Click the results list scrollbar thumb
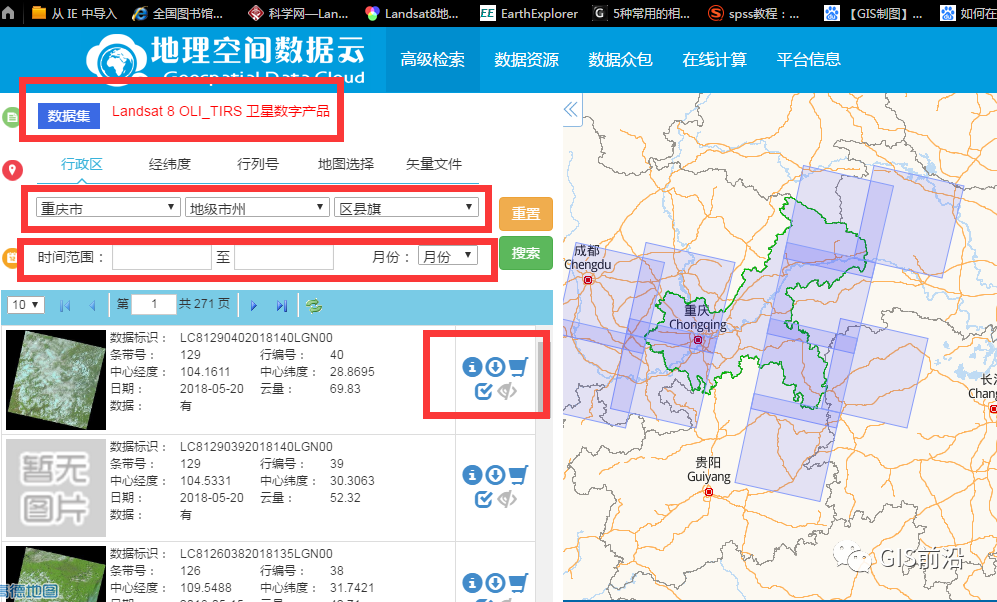Screen dimensions: 997x602 click(540, 376)
